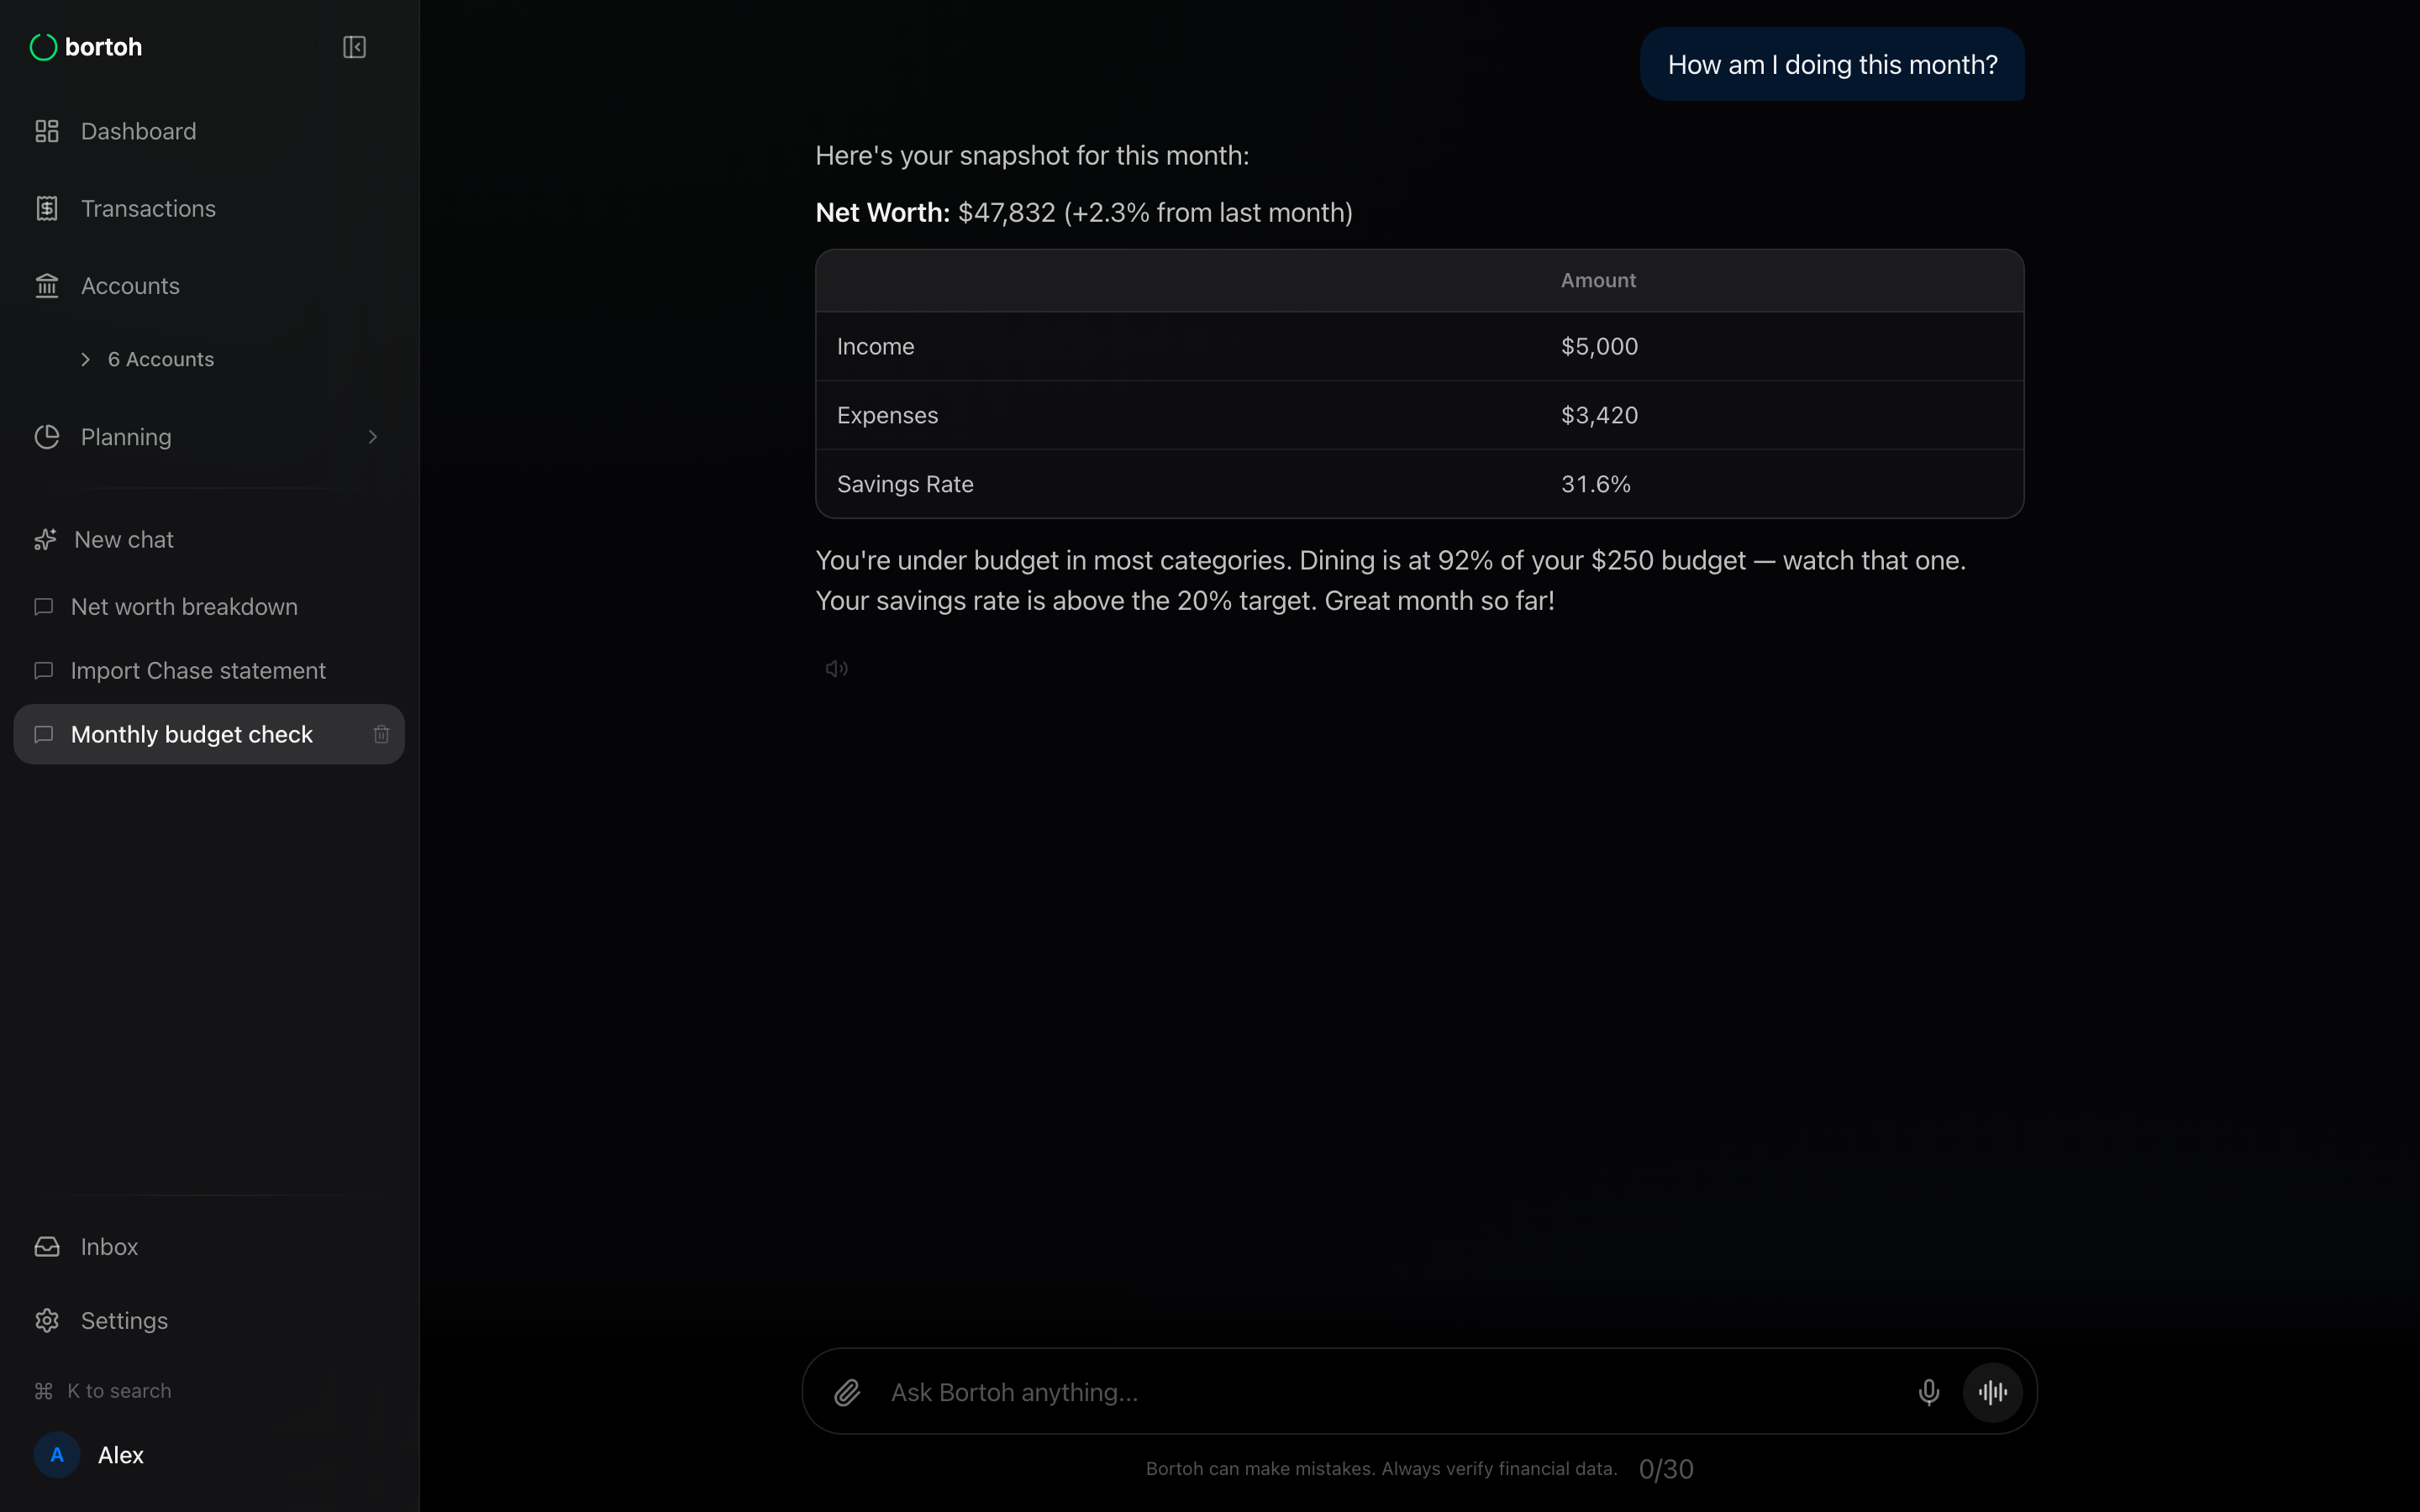2420x1512 pixels.
Task: Open Settings with the gear icon
Action: (47, 1320)
